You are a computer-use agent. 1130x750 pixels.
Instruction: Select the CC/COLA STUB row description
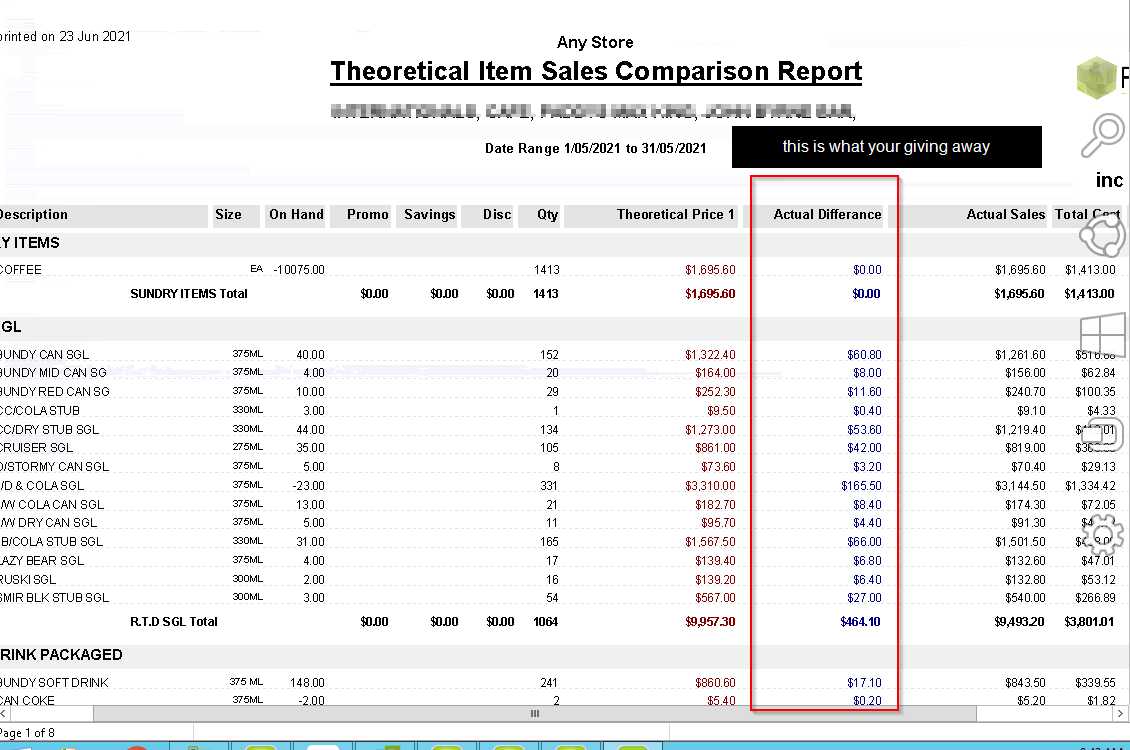click(40, 411)
